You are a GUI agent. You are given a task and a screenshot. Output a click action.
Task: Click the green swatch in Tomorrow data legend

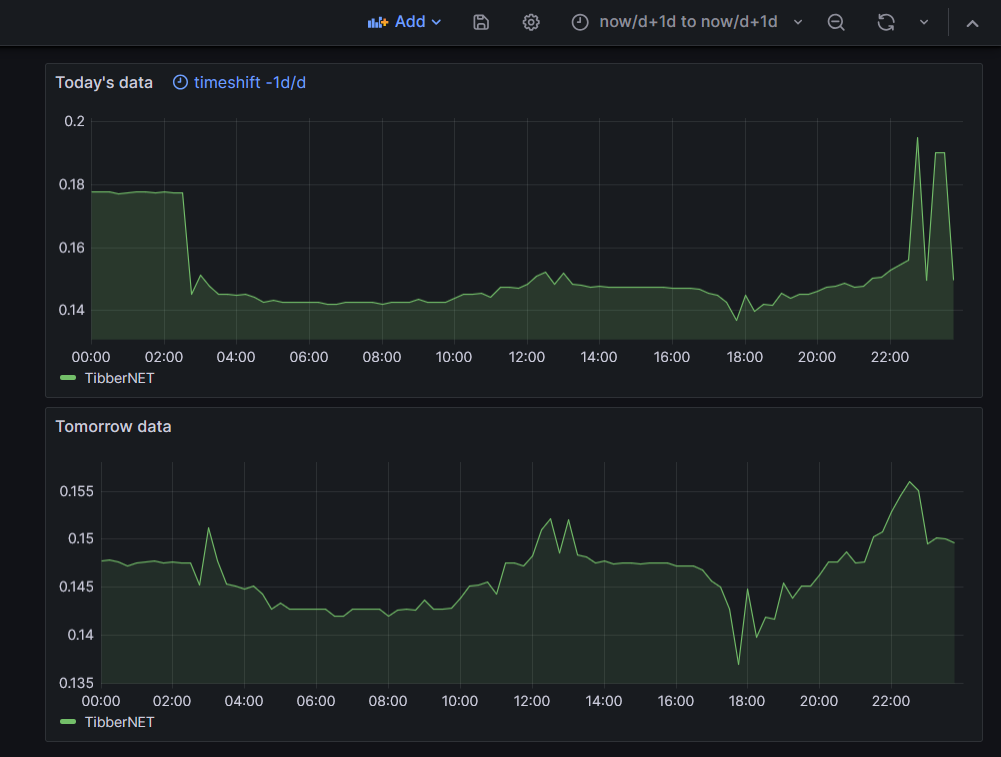pos(68,722)
